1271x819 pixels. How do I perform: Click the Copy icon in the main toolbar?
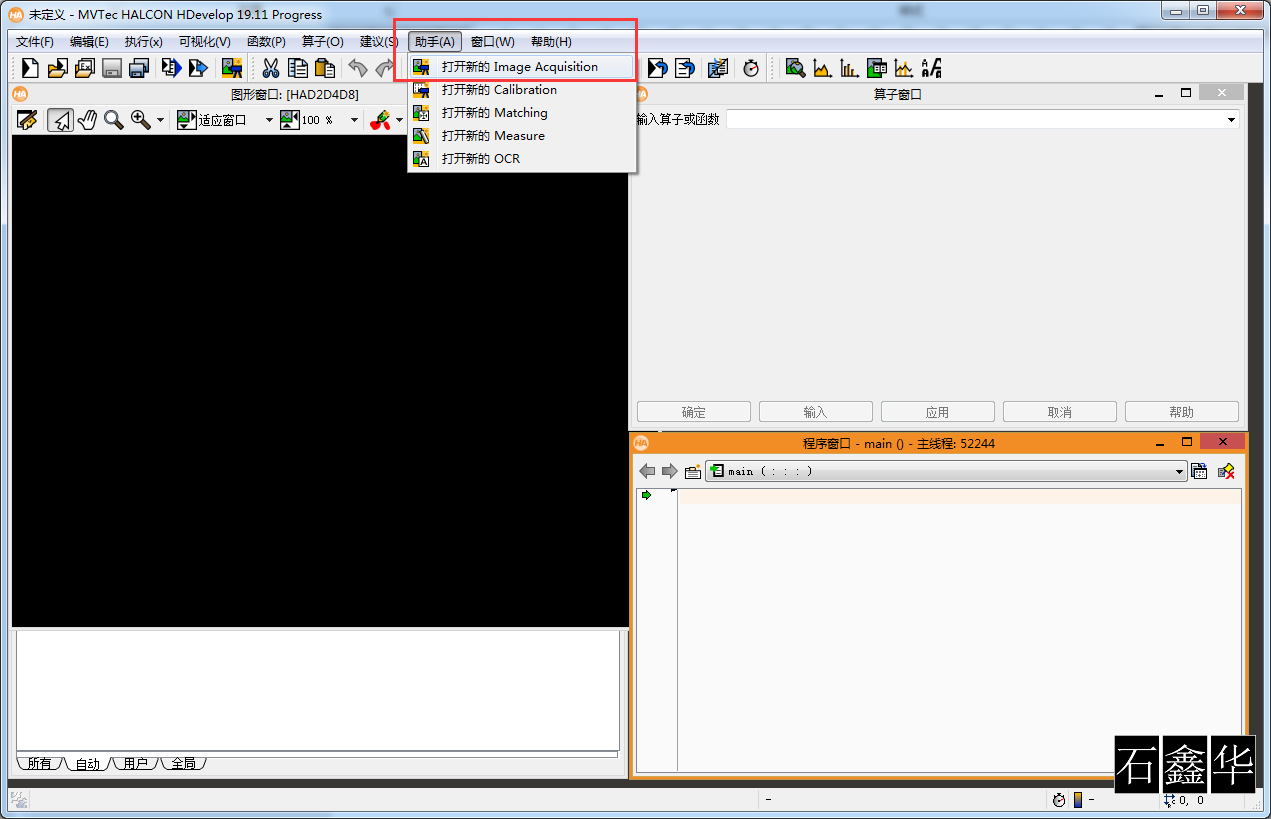point(298,68)
